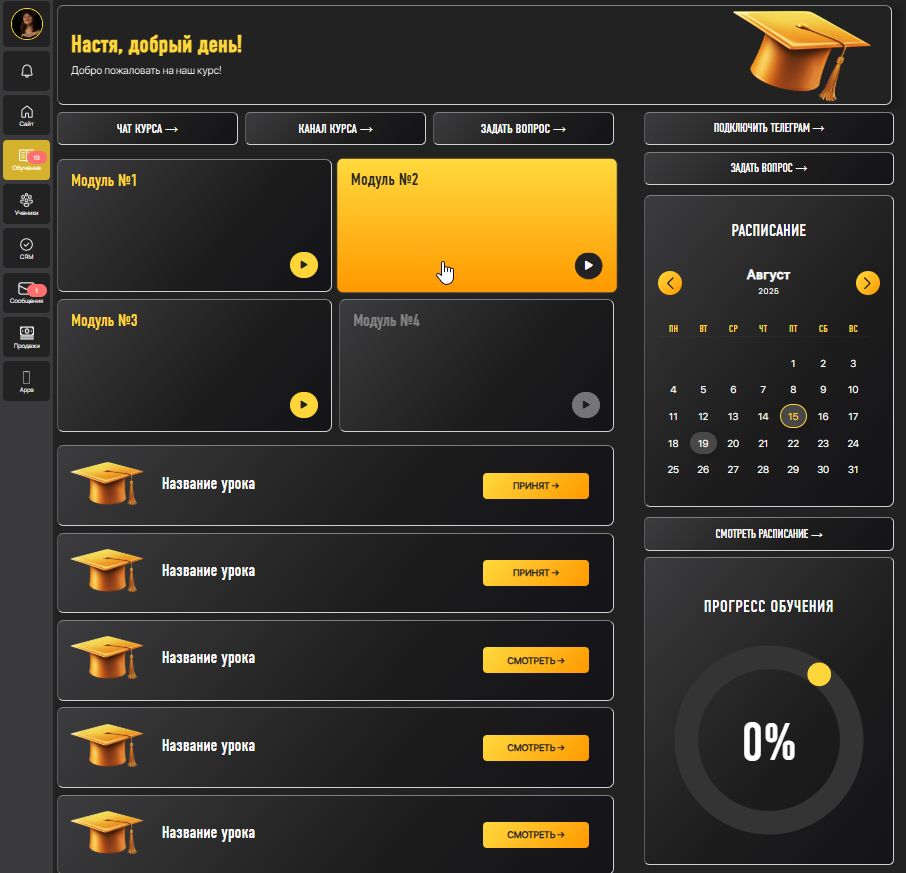Open the Ученики section in sidebar
Screen dimensions: 906x873
(x=27, y=204)
